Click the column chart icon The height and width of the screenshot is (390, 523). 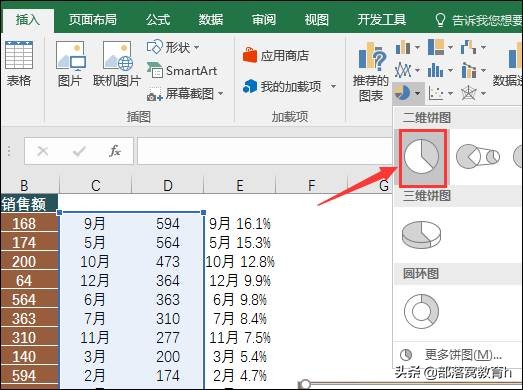(403, 47)
